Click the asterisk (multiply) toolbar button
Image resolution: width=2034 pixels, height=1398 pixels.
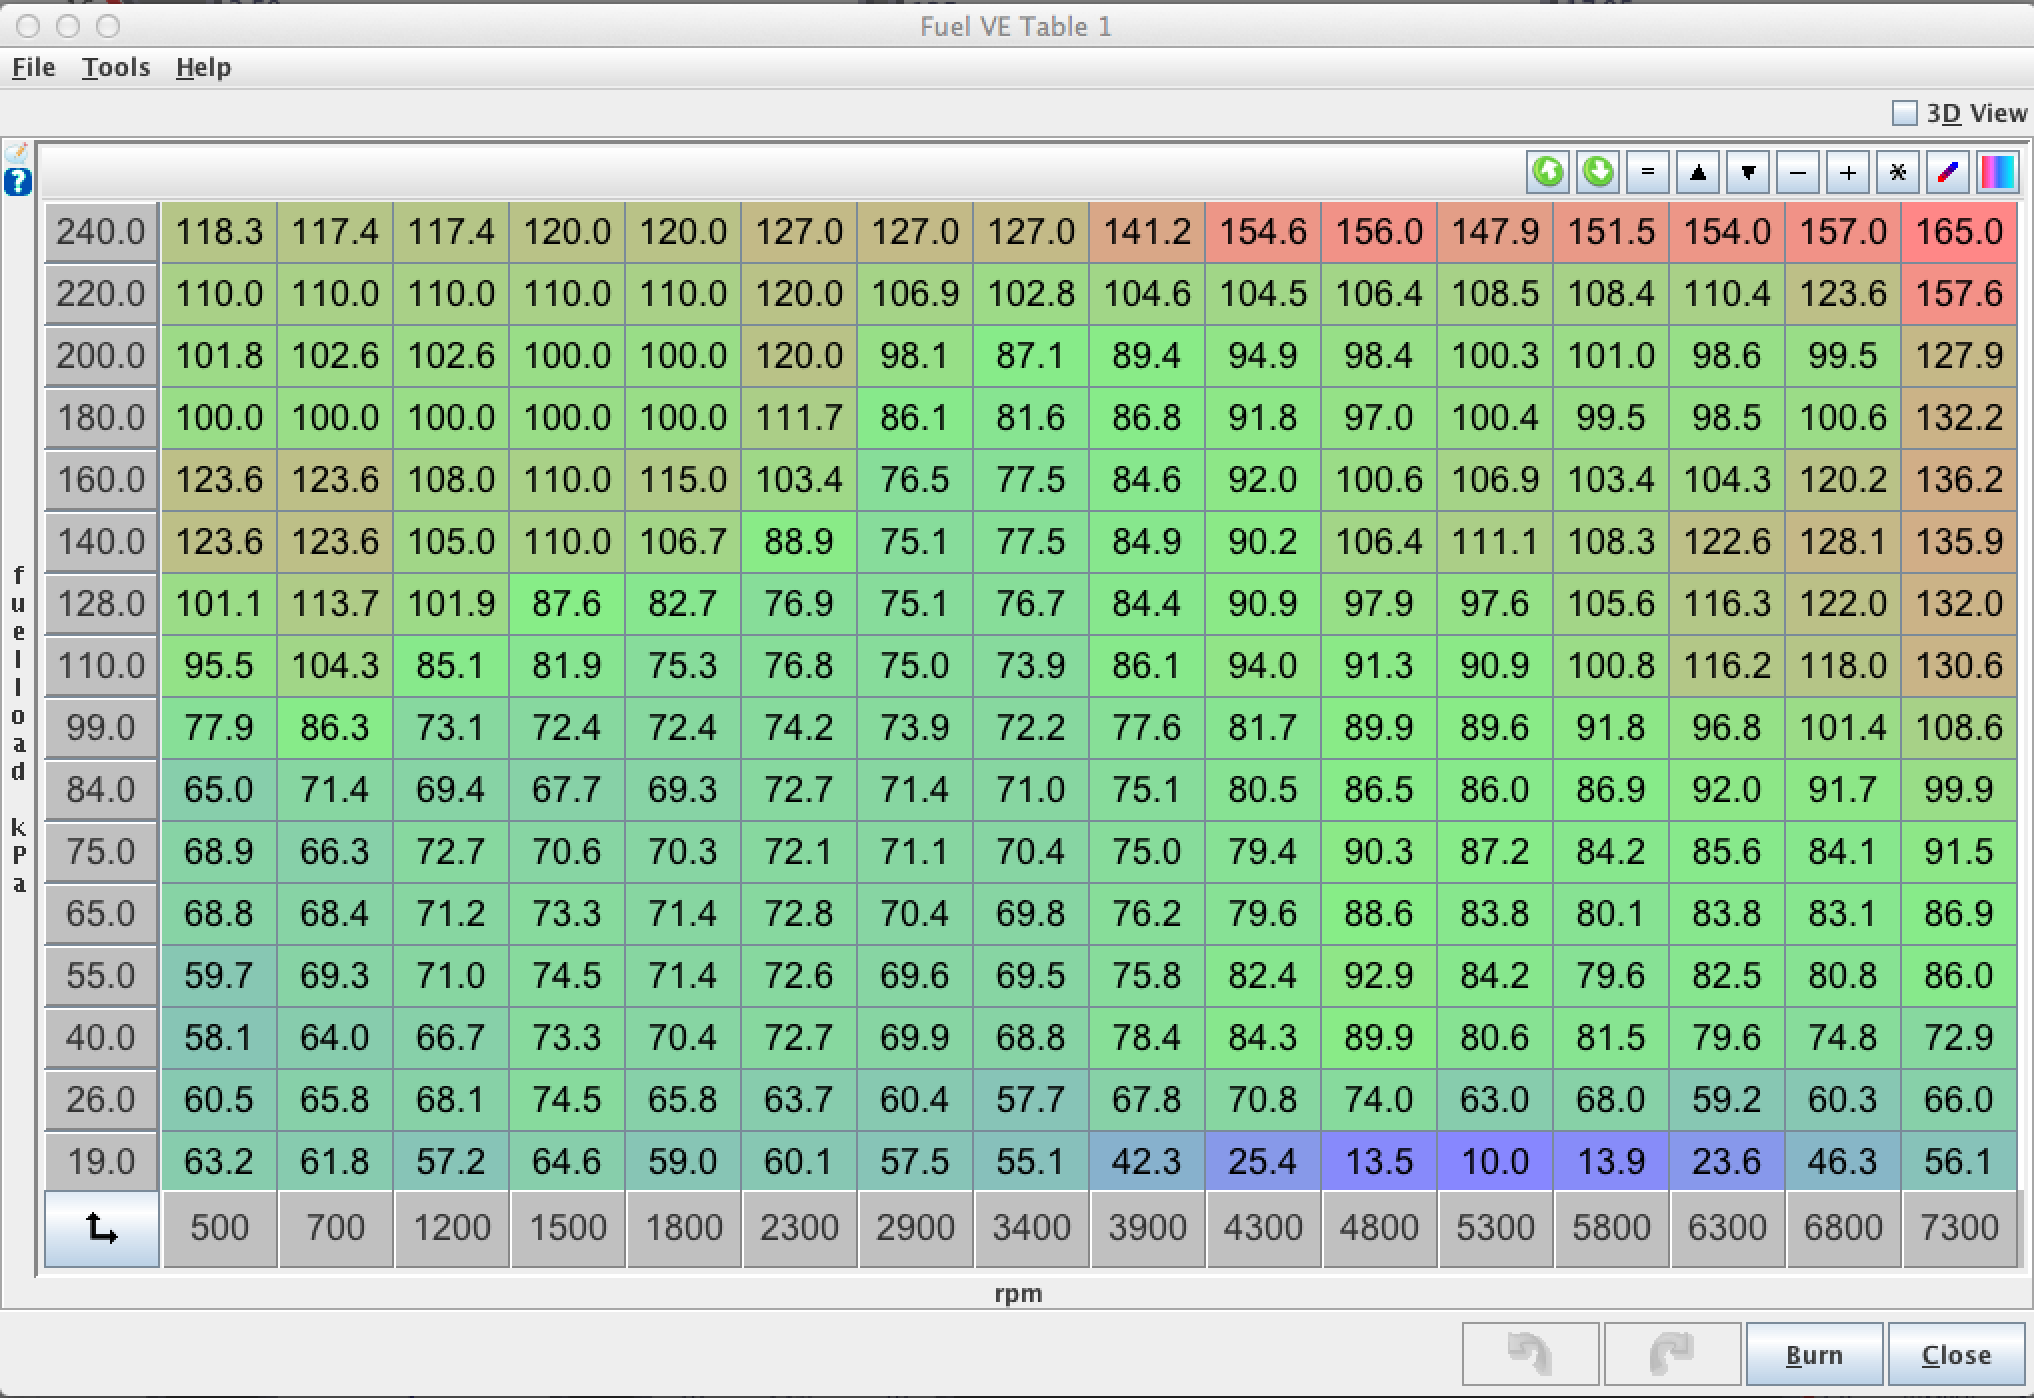coord(1897,172)
